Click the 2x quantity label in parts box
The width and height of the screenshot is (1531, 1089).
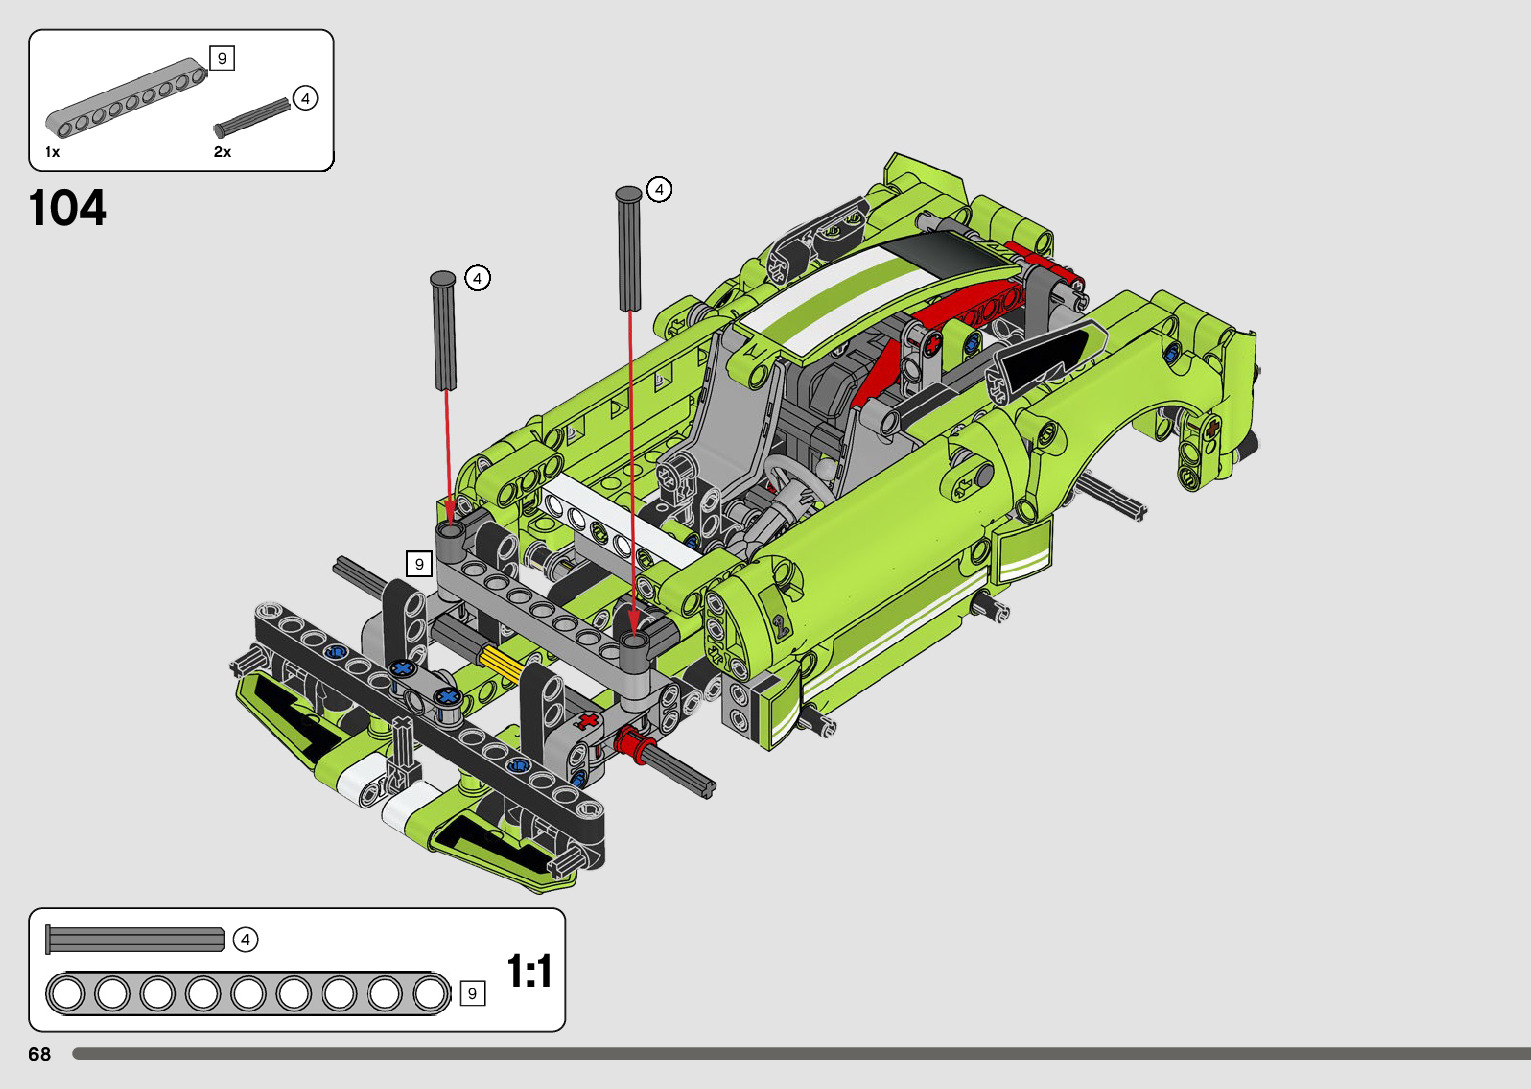coord(222,152)
